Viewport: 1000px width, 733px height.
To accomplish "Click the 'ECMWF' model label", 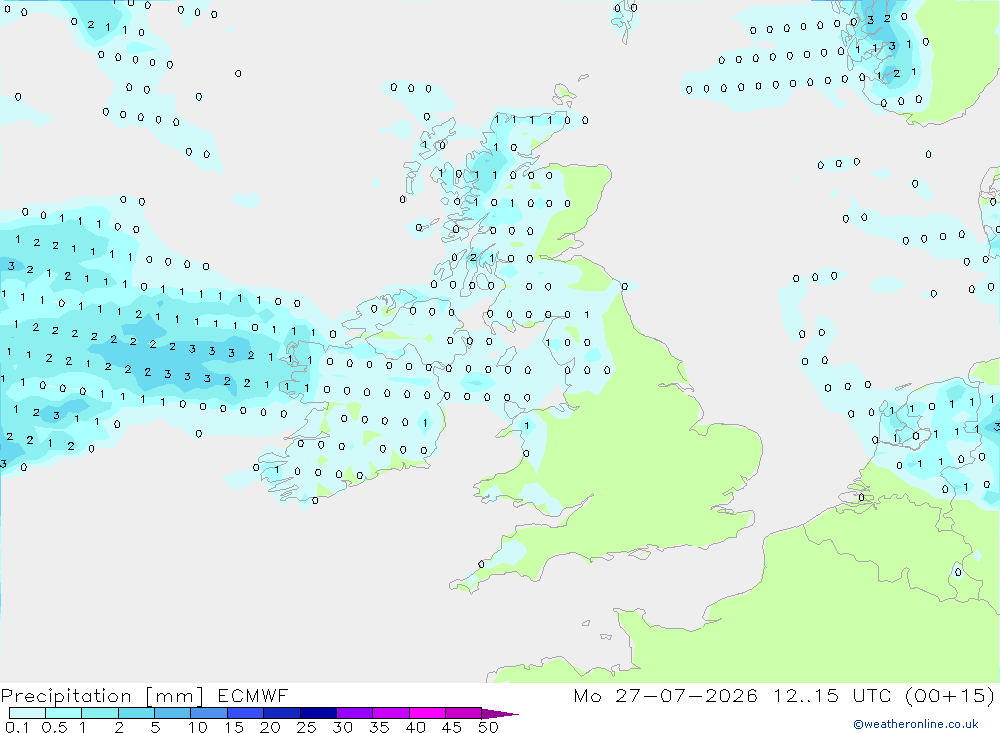I will (253, 695).
